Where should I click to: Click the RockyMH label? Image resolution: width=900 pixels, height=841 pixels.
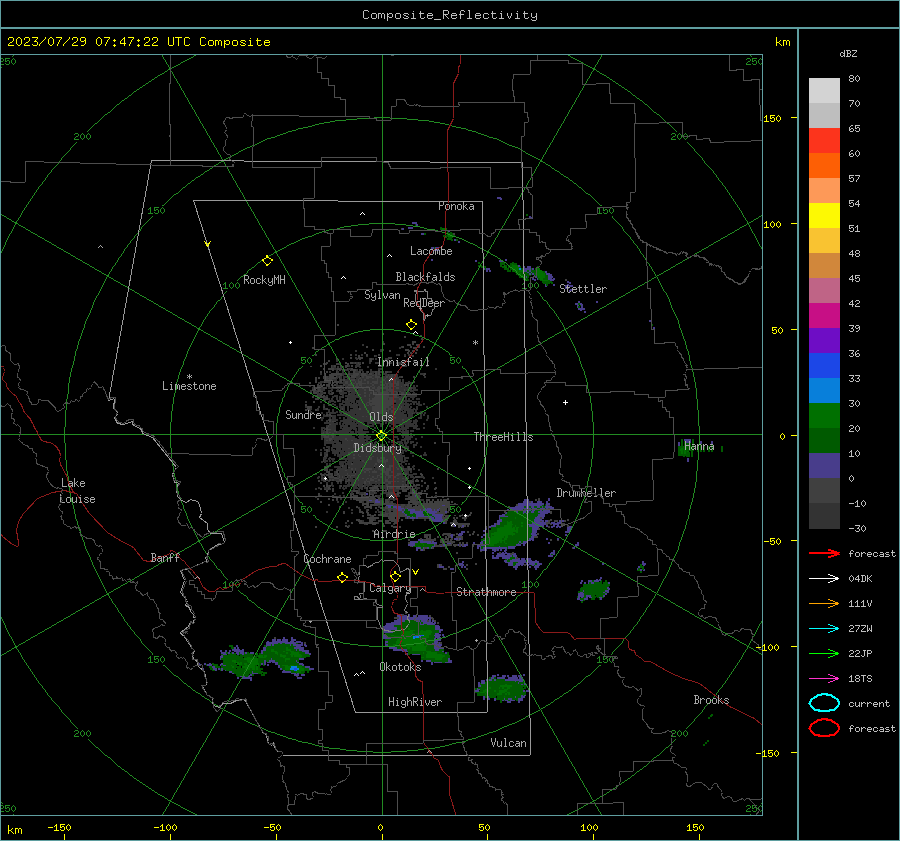click(x=264, y=280)
